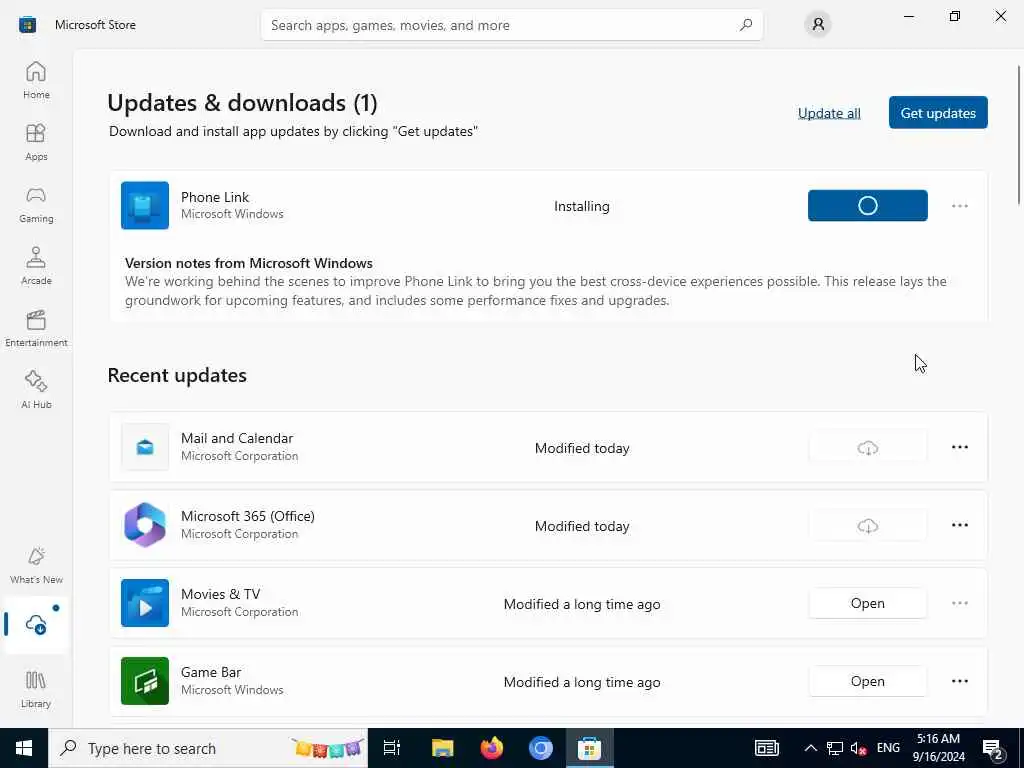Open the Windows Start menu
1024x768 pixels.
tap(24, 748)
